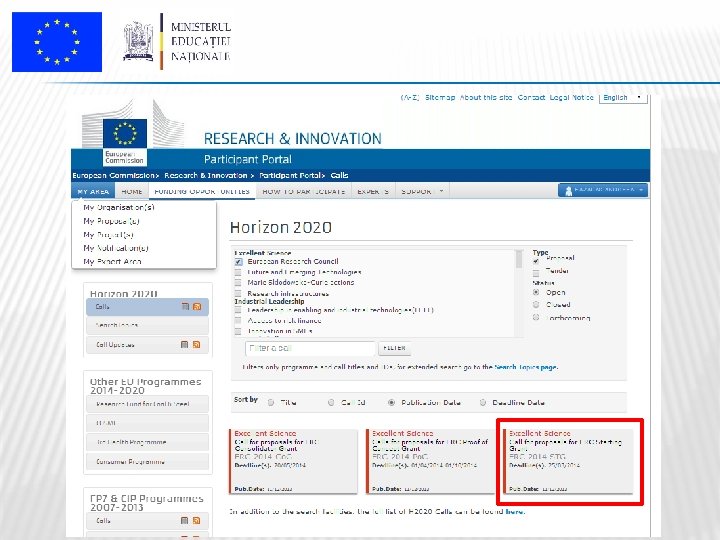Open Sitemap link in header
720x540 pixels.
440,97
